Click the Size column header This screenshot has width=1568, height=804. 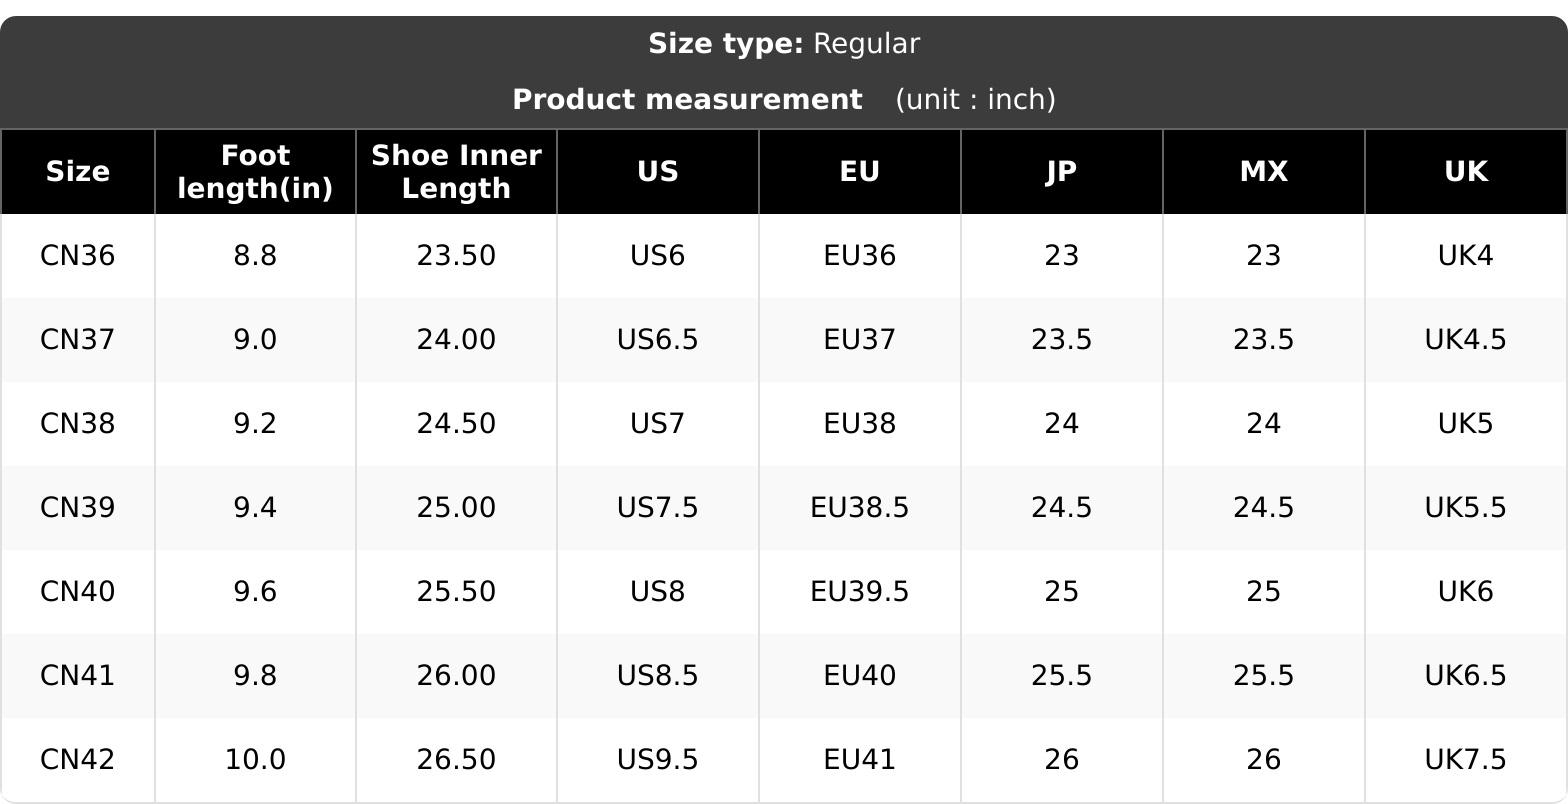pyautogui.click(x=77, y=172)
